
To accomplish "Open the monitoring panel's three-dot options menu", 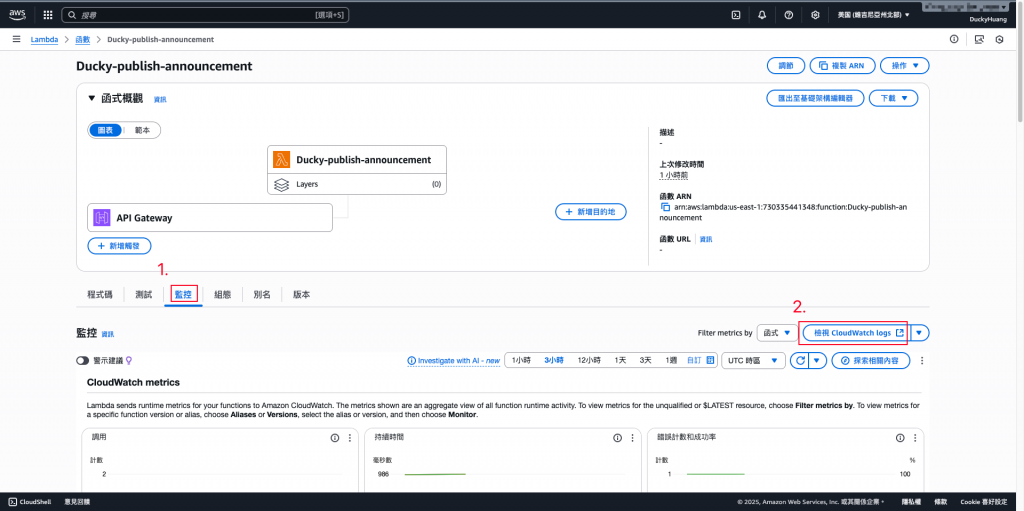I will click(x=922, y=360).
